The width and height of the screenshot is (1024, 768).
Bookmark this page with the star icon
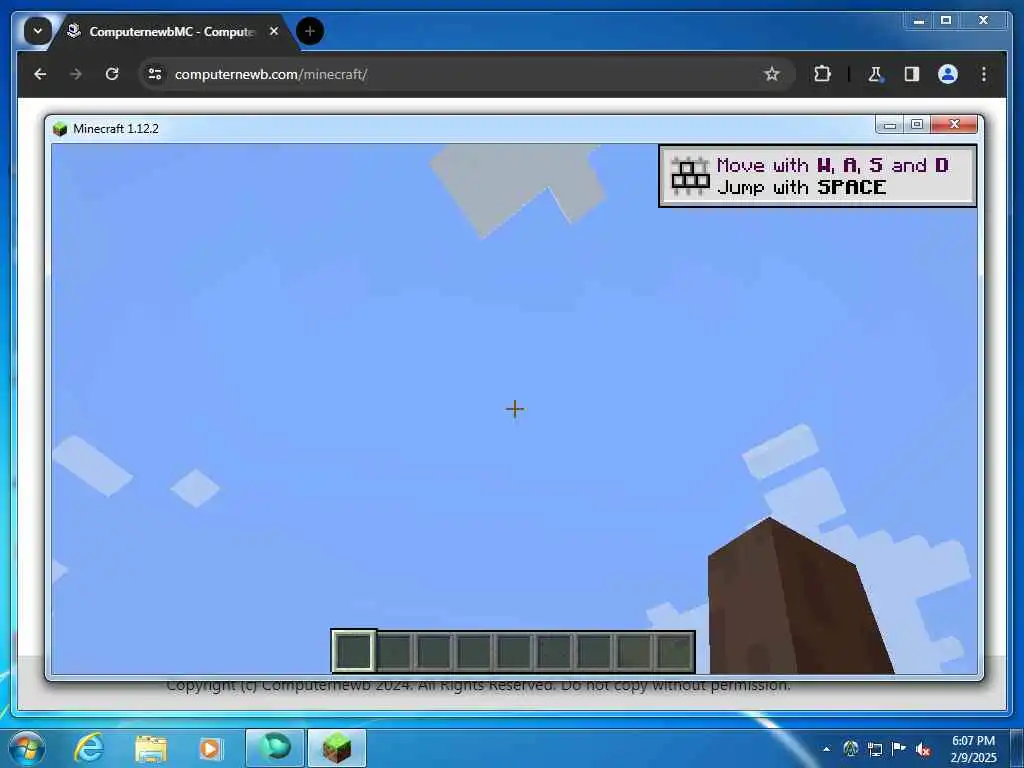click(772, 74)
